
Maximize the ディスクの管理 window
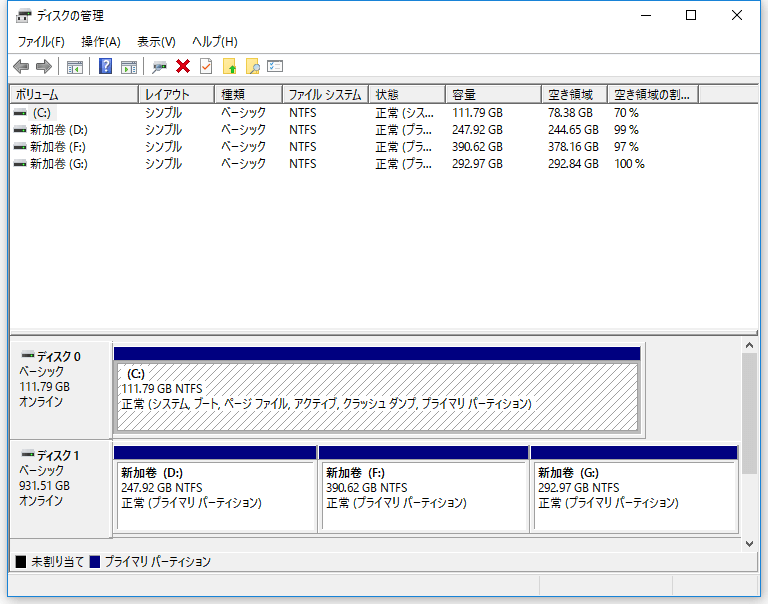(x=691, y=16)
